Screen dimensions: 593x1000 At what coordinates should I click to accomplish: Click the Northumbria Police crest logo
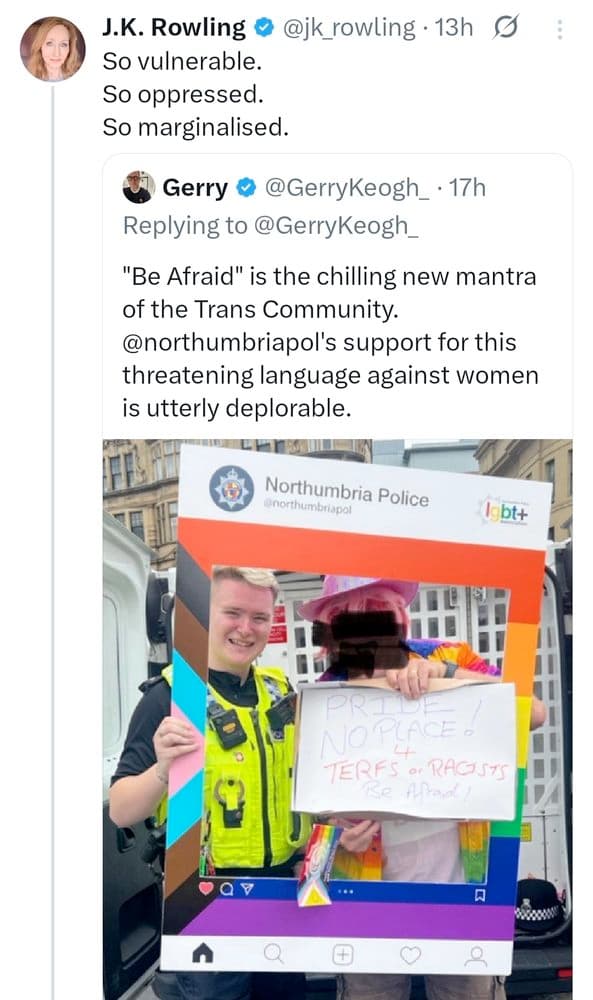pos(231,488)
